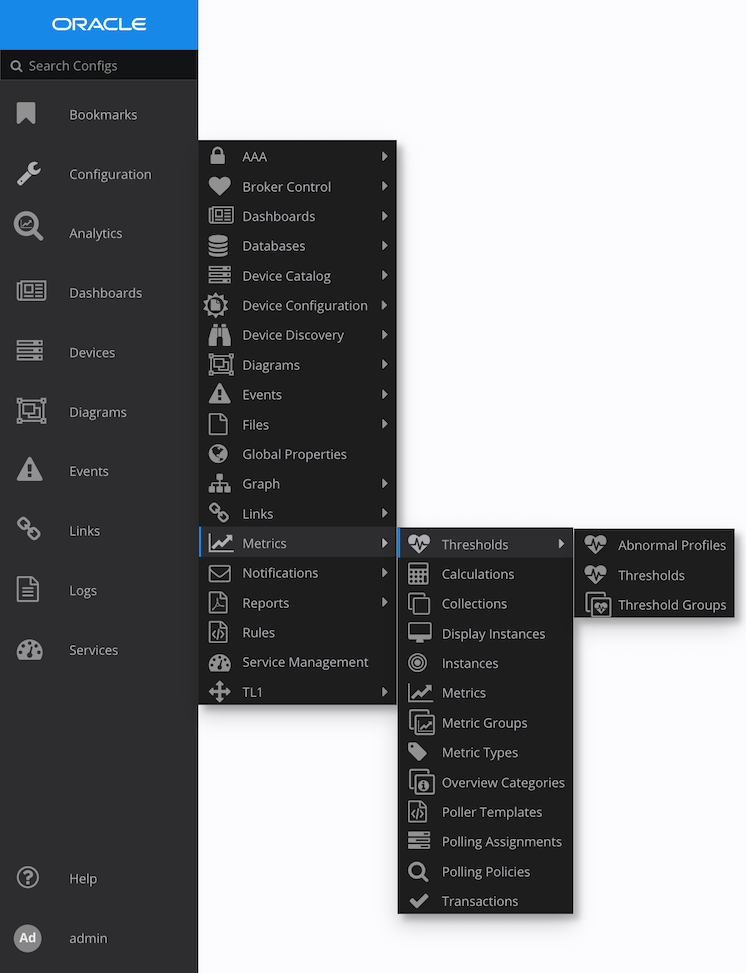Click the TL1 four-arrow move icon
This screenshot has height=973, width=746.
pyautogui.click(x=220, y=691)
